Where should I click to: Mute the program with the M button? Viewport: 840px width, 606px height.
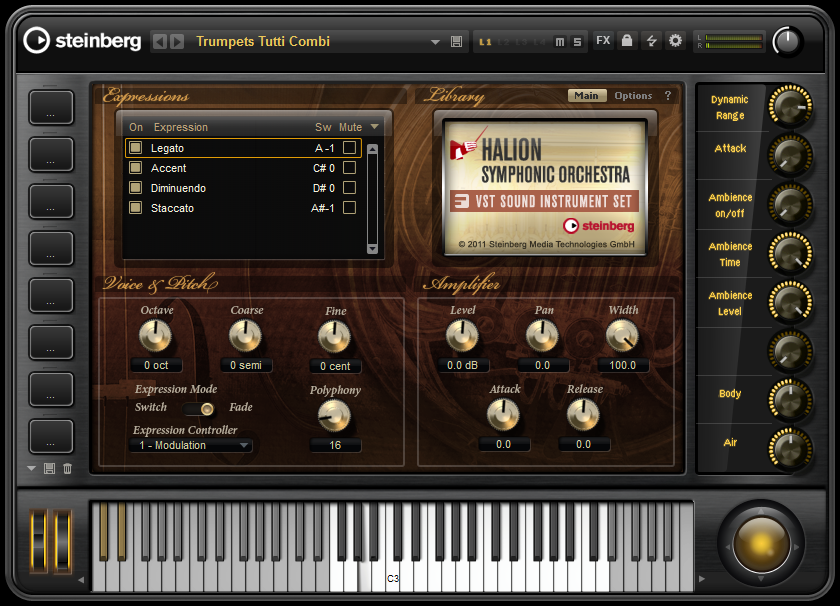pyautogui.click(x=560, y=42)
